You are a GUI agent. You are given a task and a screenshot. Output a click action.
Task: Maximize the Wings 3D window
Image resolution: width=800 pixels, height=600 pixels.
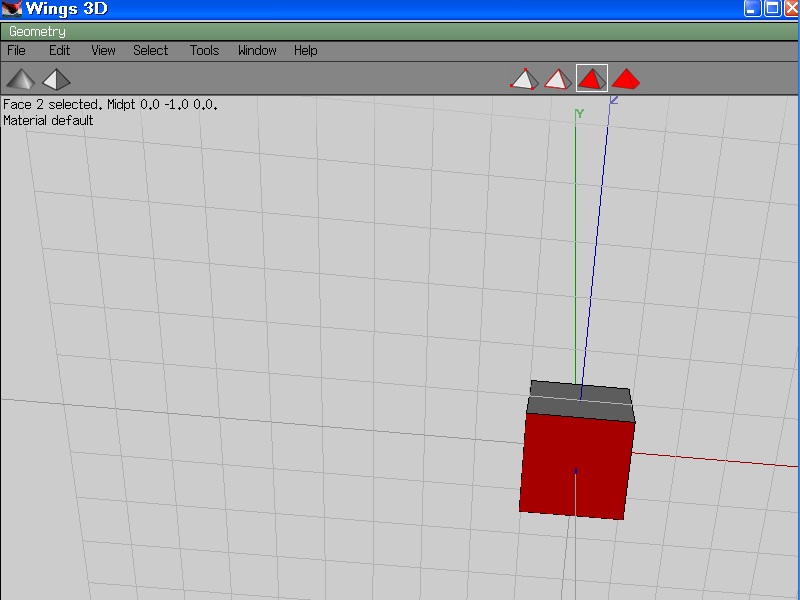click(772, 9)
